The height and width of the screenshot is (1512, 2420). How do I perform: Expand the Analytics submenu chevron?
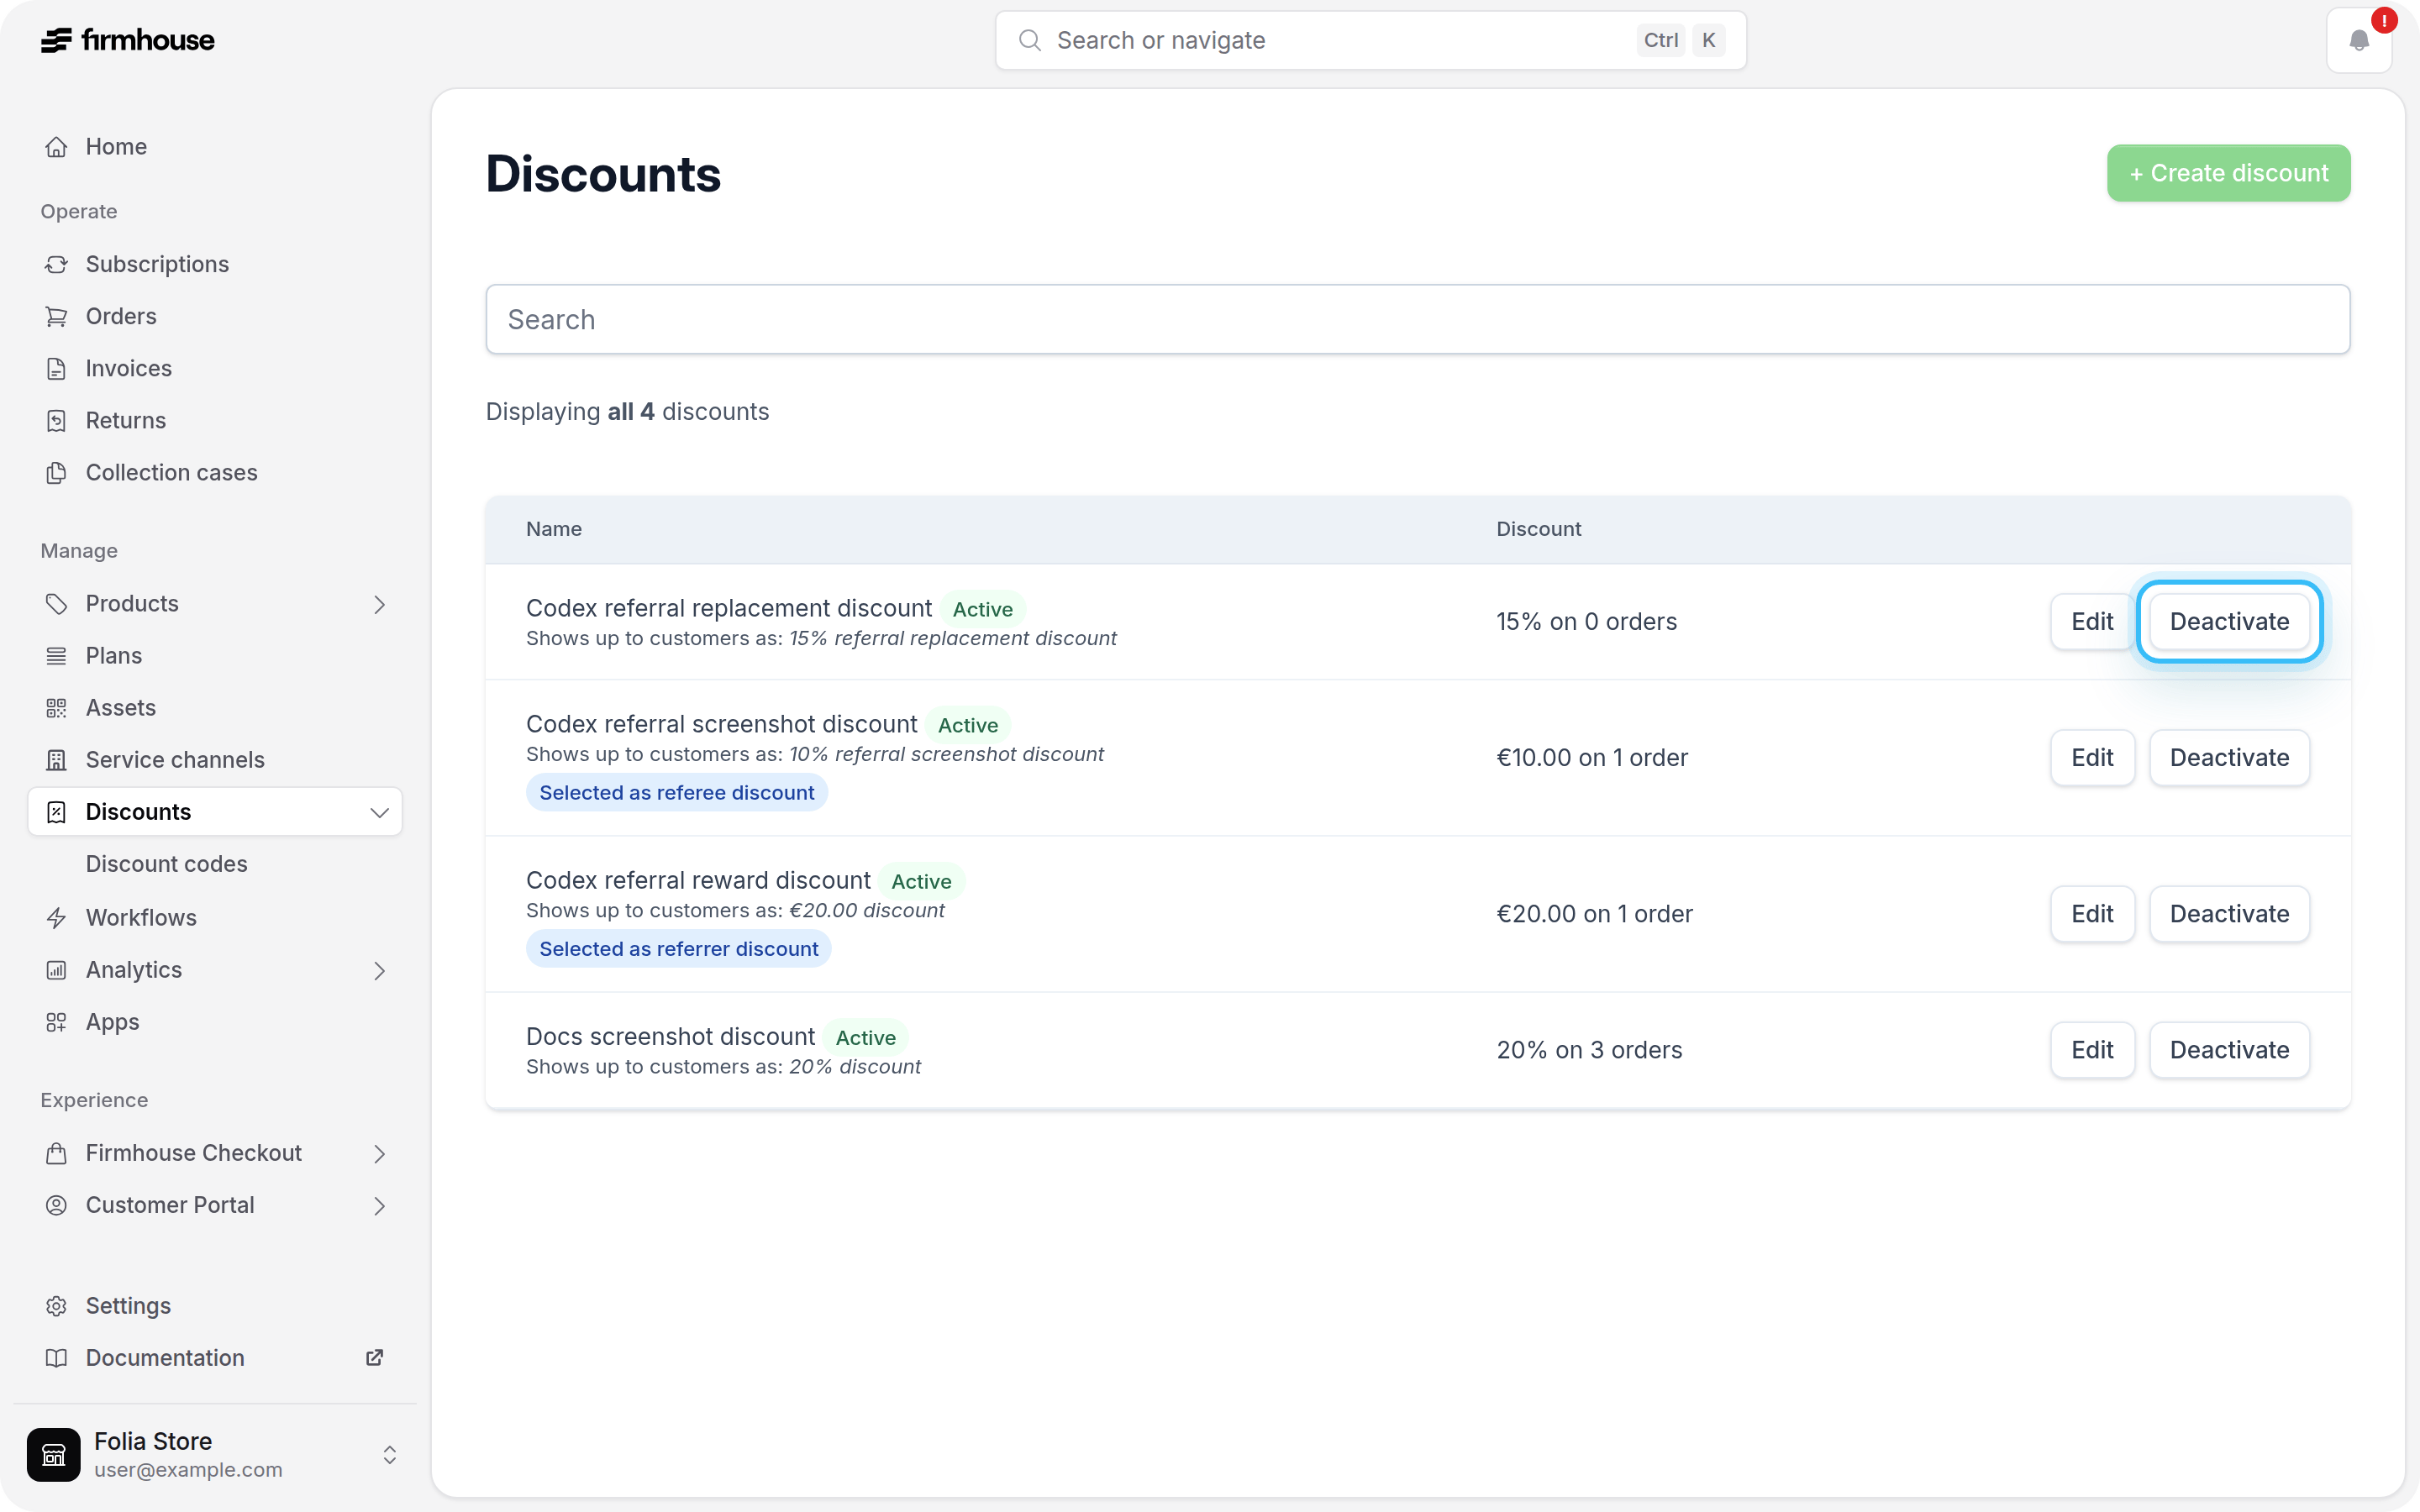(x=379, y=970)
